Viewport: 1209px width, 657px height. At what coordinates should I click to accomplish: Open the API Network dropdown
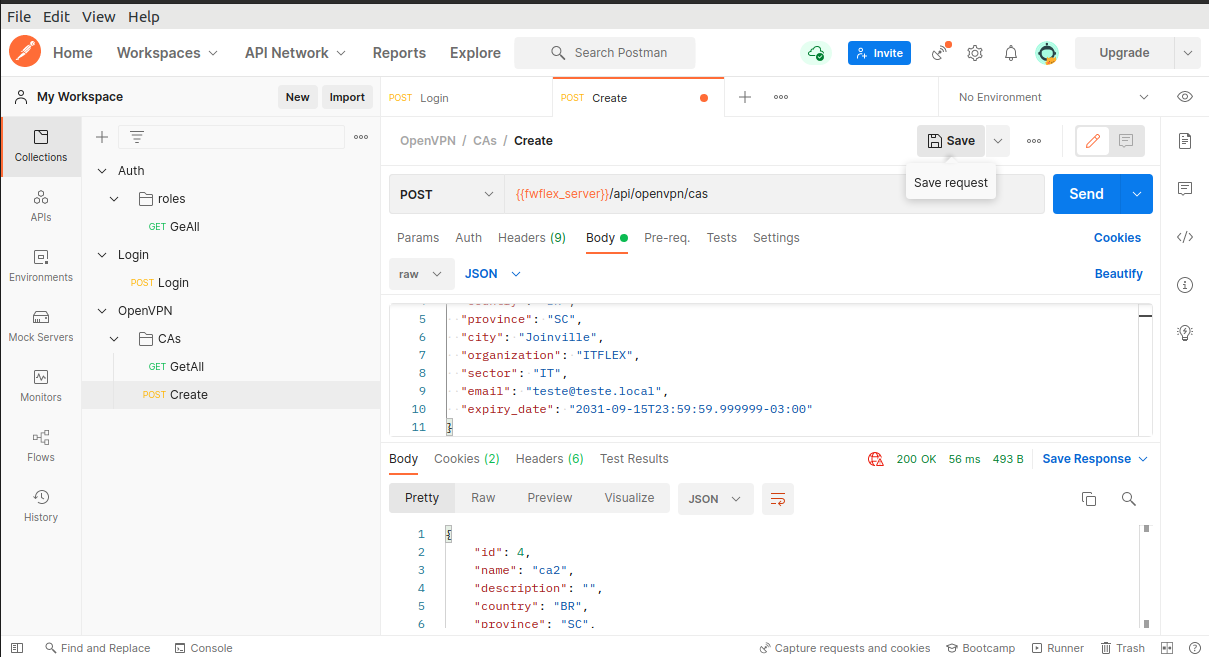(296, 53)
